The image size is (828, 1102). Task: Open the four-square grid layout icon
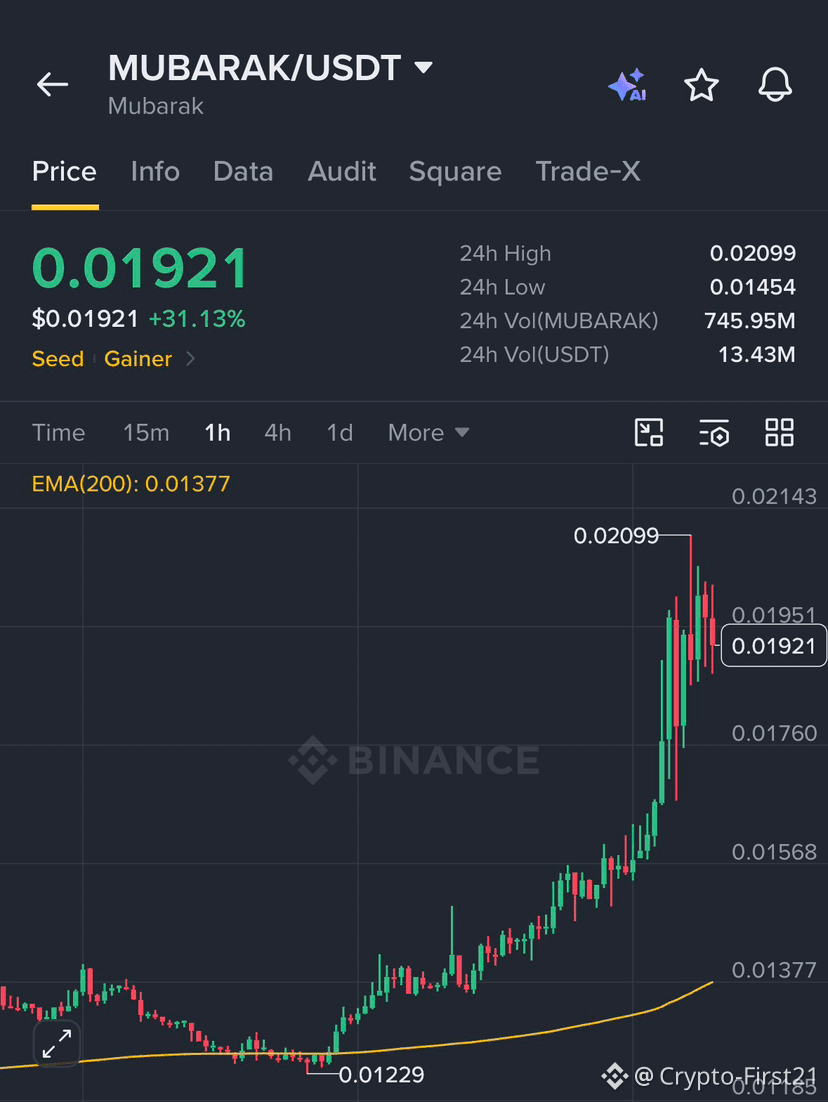click(780, 432)
